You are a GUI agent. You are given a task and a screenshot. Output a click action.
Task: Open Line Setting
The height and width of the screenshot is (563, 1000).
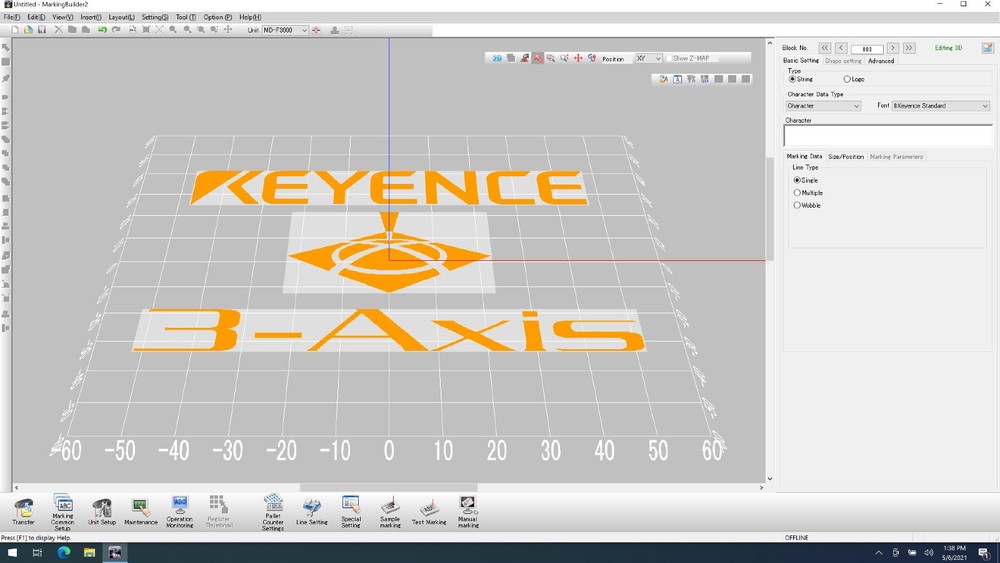(312, 512)
